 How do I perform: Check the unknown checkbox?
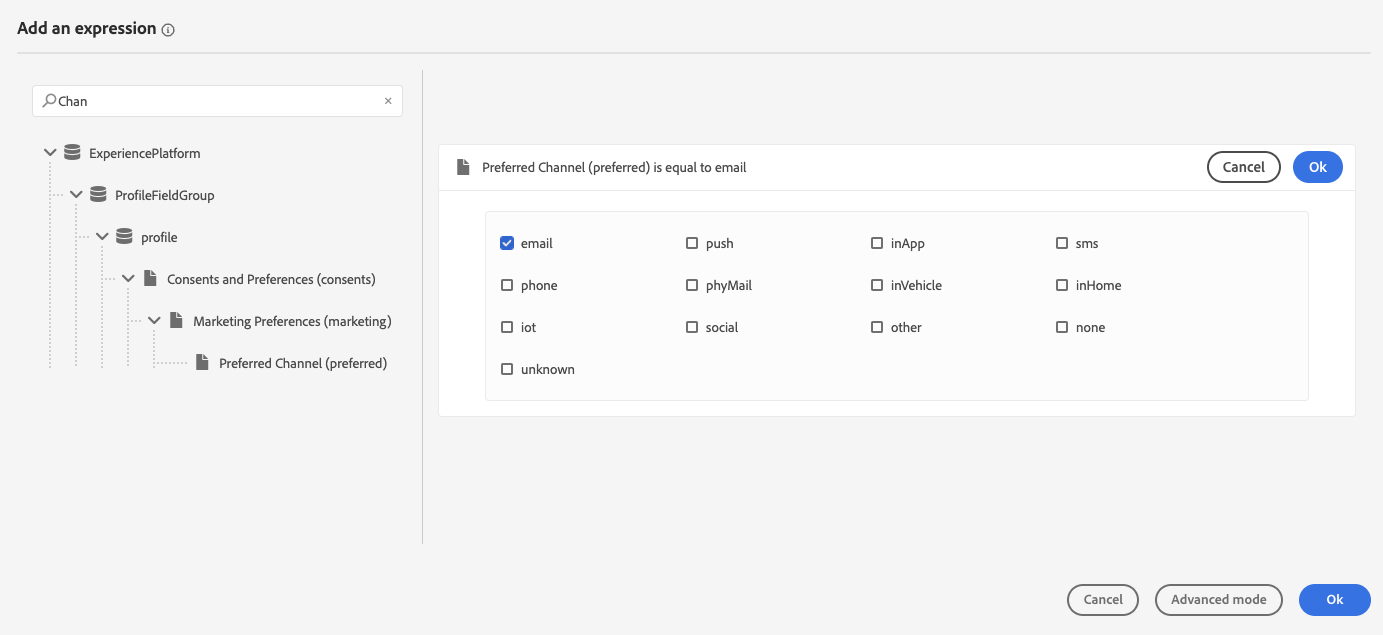click(507, 369)
